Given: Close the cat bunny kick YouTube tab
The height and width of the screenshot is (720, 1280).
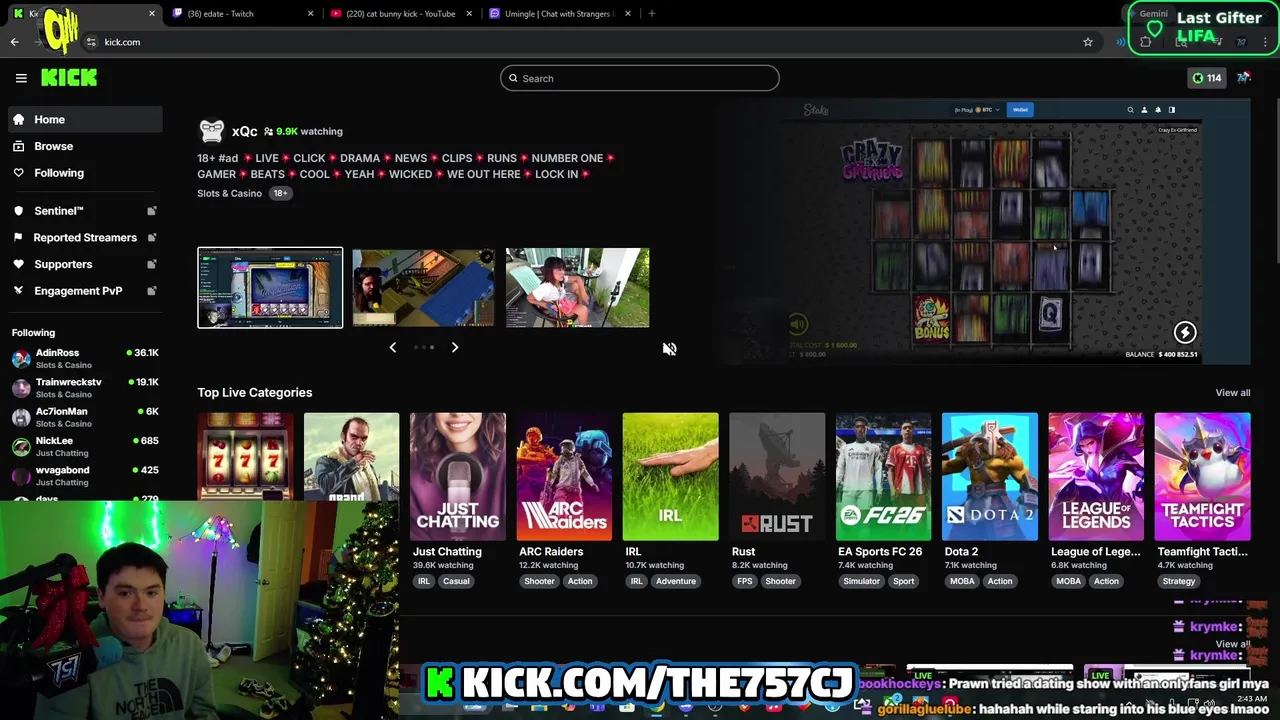Looking at the screenshot, I should click(469, 14).
